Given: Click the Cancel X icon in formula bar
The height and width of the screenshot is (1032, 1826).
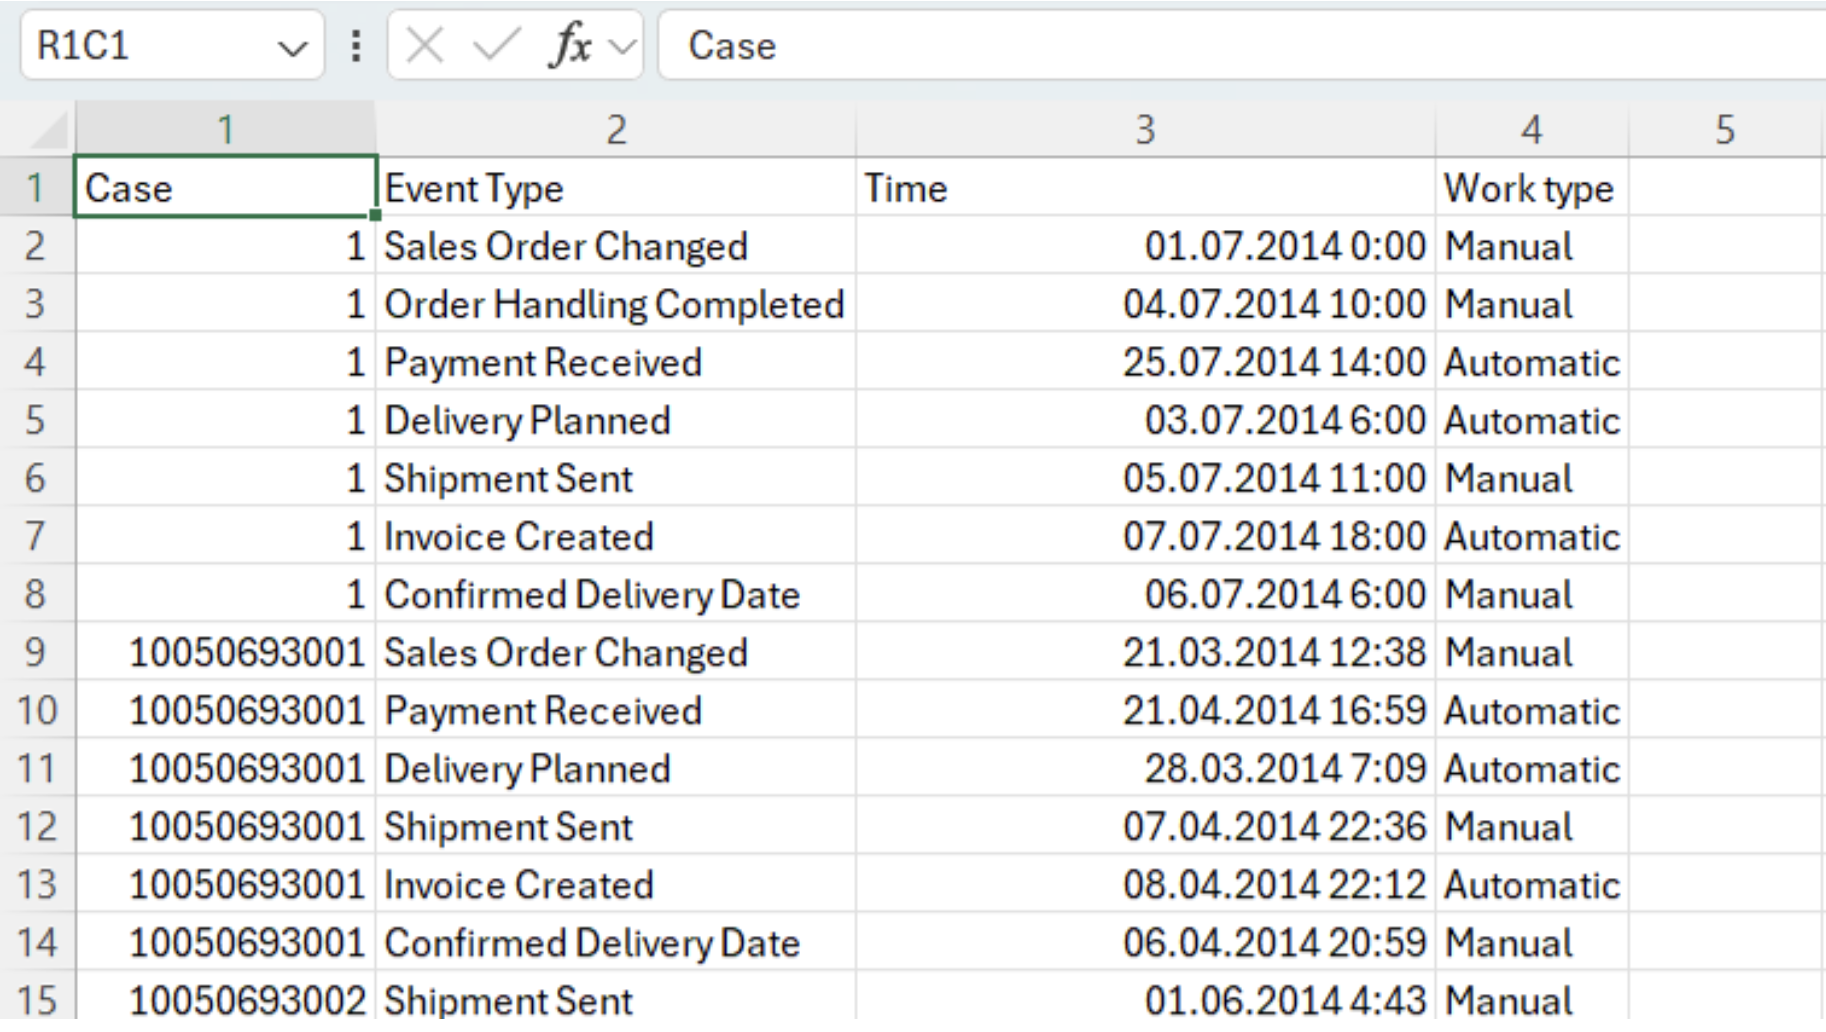Looking at the screenshot, I should (x=425, y=46).
